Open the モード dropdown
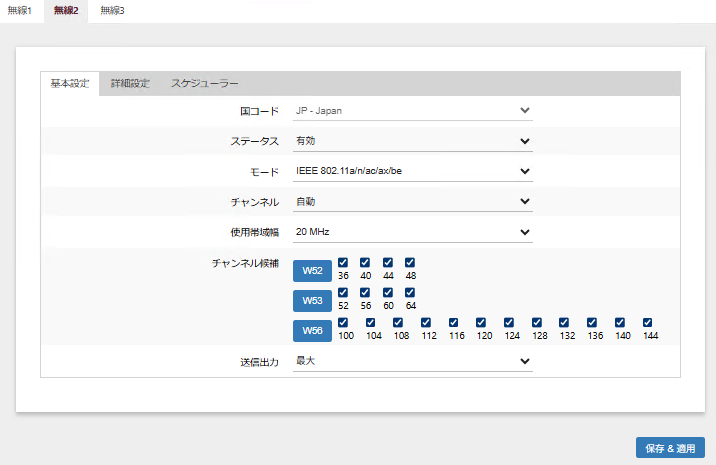Image resolution: width=716 pixels, height=465 pixels. click(x=413, y=171)
